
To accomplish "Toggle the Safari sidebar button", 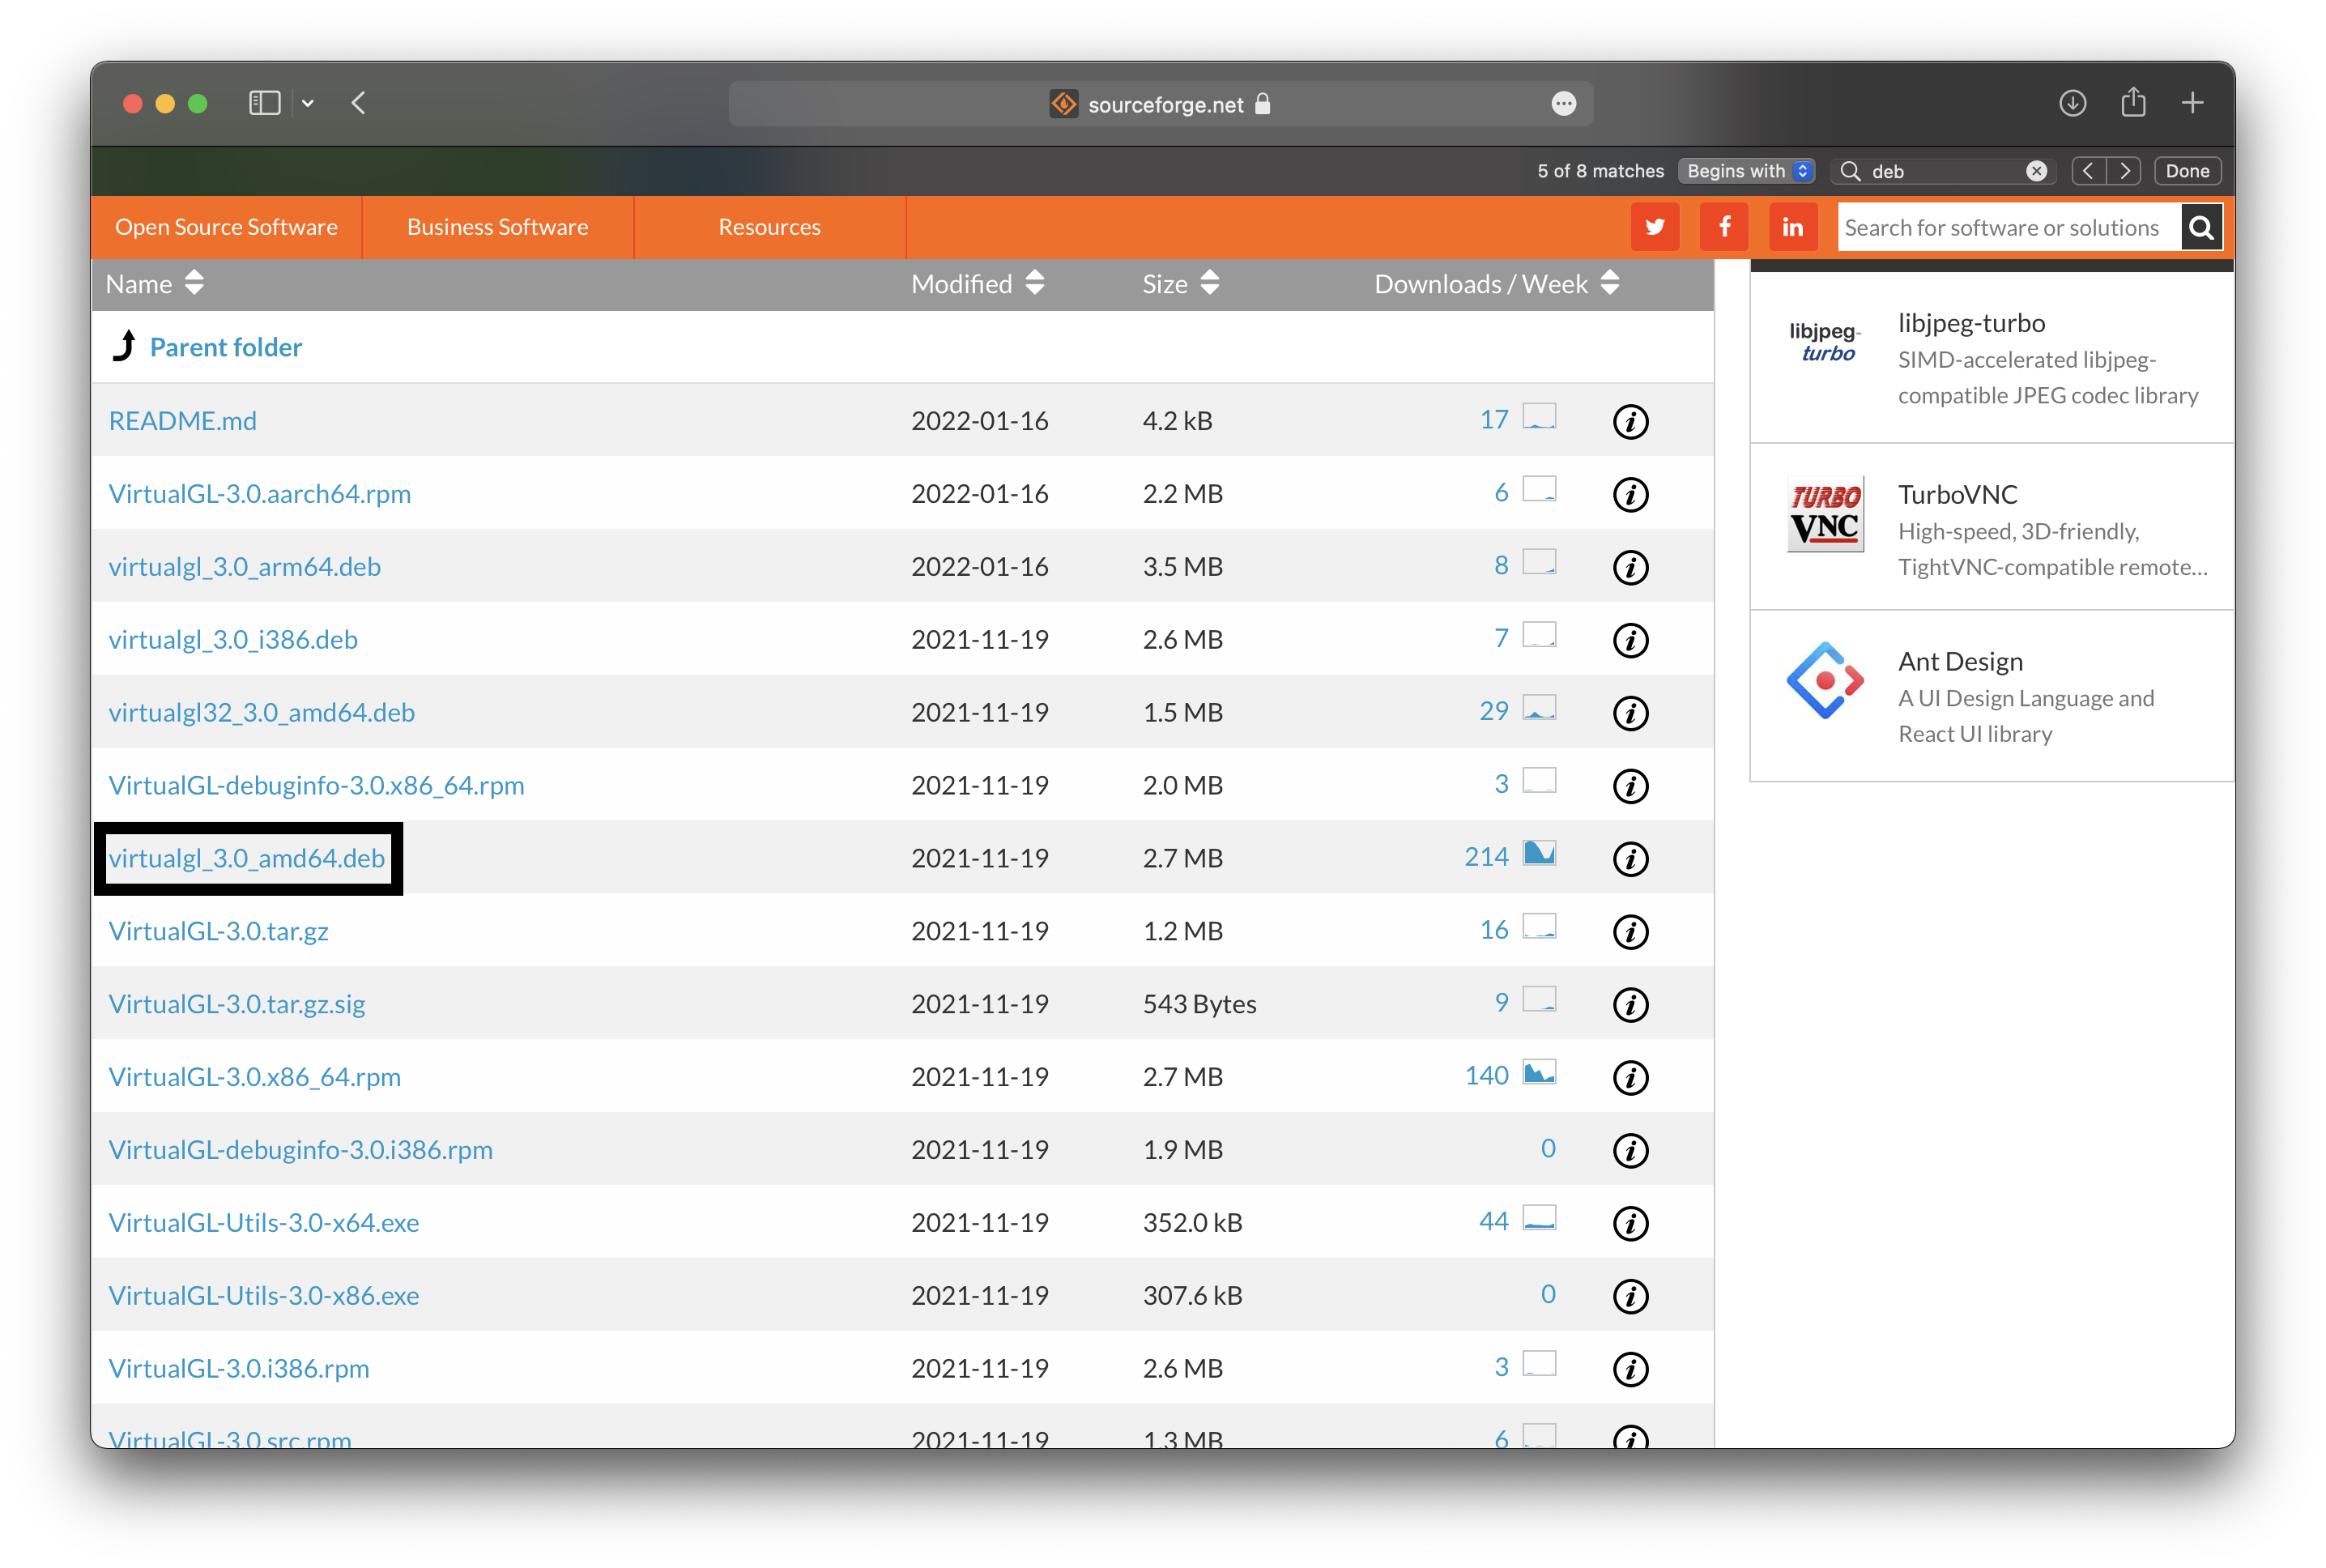I will click(264, 103).
